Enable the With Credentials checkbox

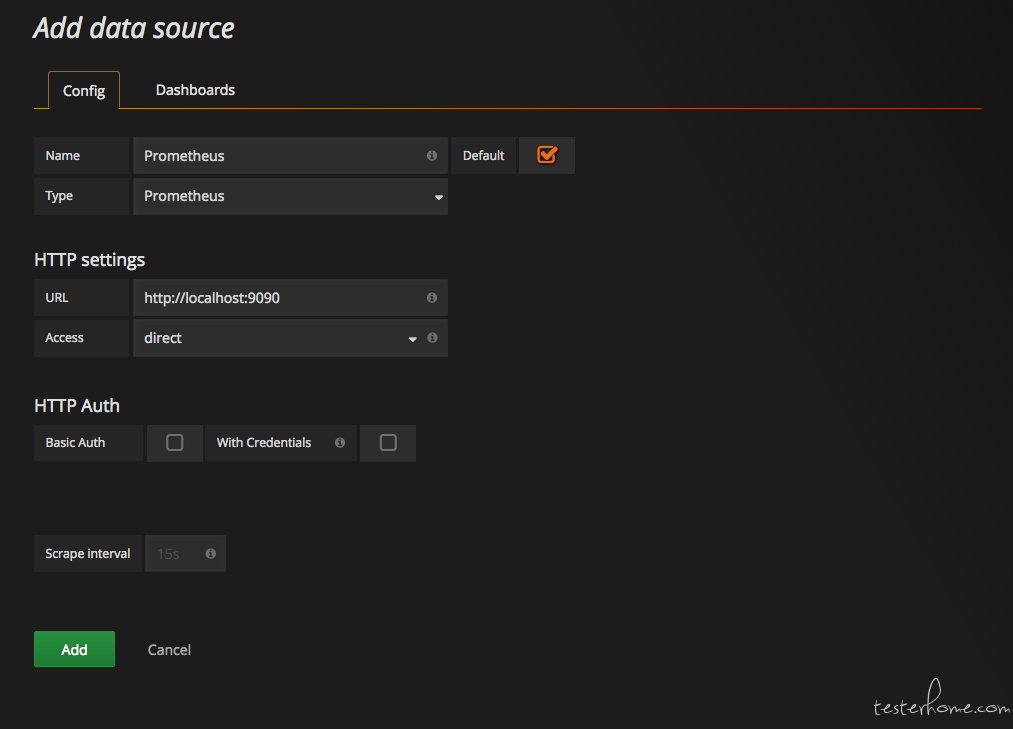[388, 443]
